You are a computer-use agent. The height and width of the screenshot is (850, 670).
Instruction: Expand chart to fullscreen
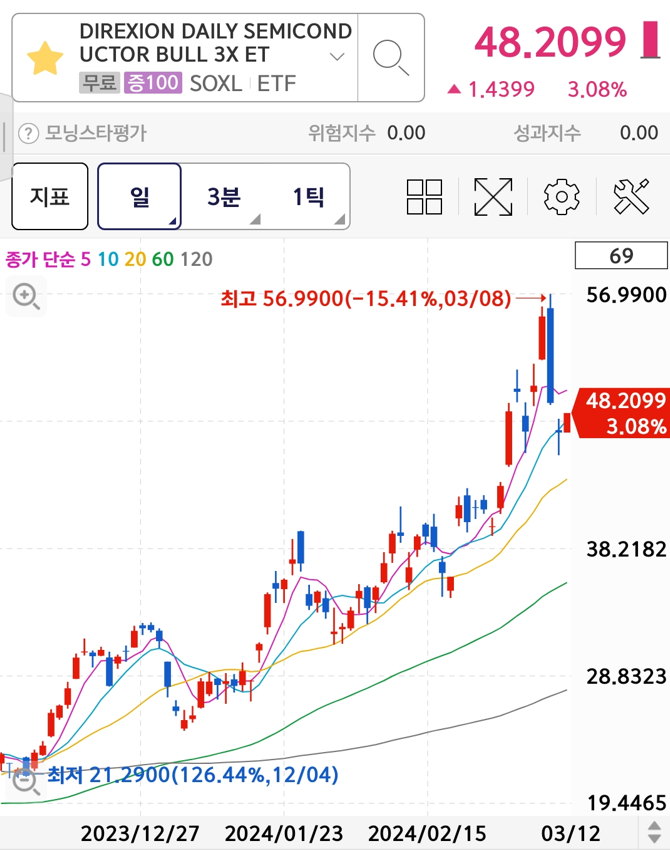tap(493, 197)
